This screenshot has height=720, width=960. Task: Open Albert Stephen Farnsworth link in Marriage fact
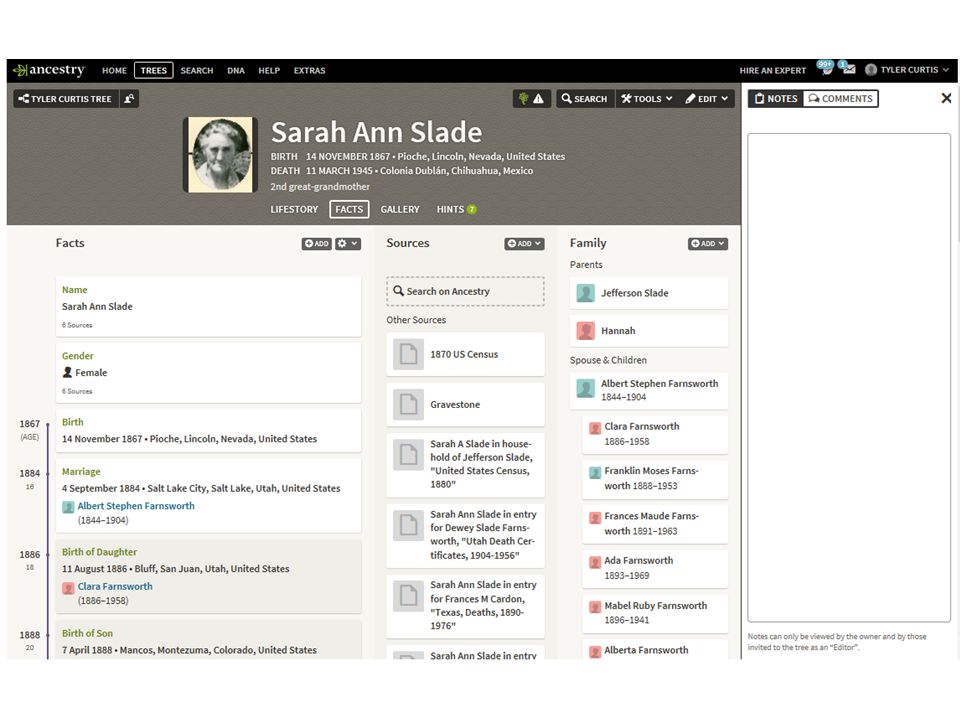pos(136,506)
